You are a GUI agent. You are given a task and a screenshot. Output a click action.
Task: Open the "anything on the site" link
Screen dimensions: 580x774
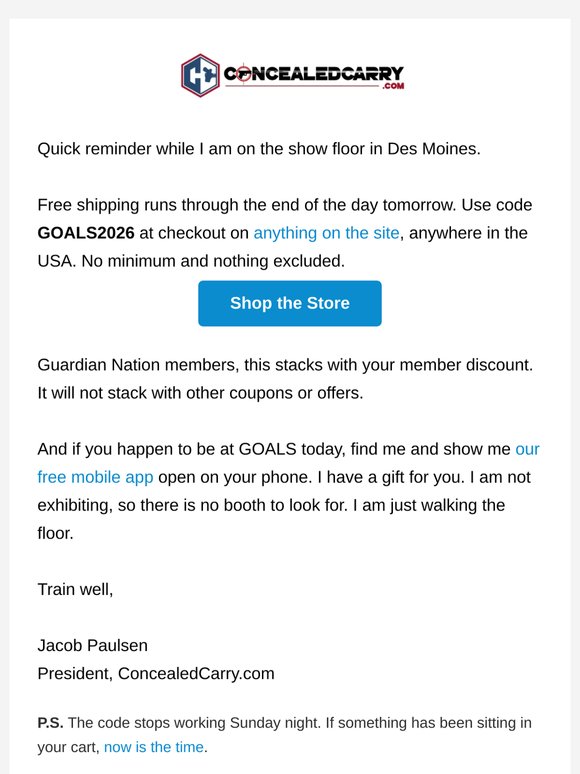[326, 233]
